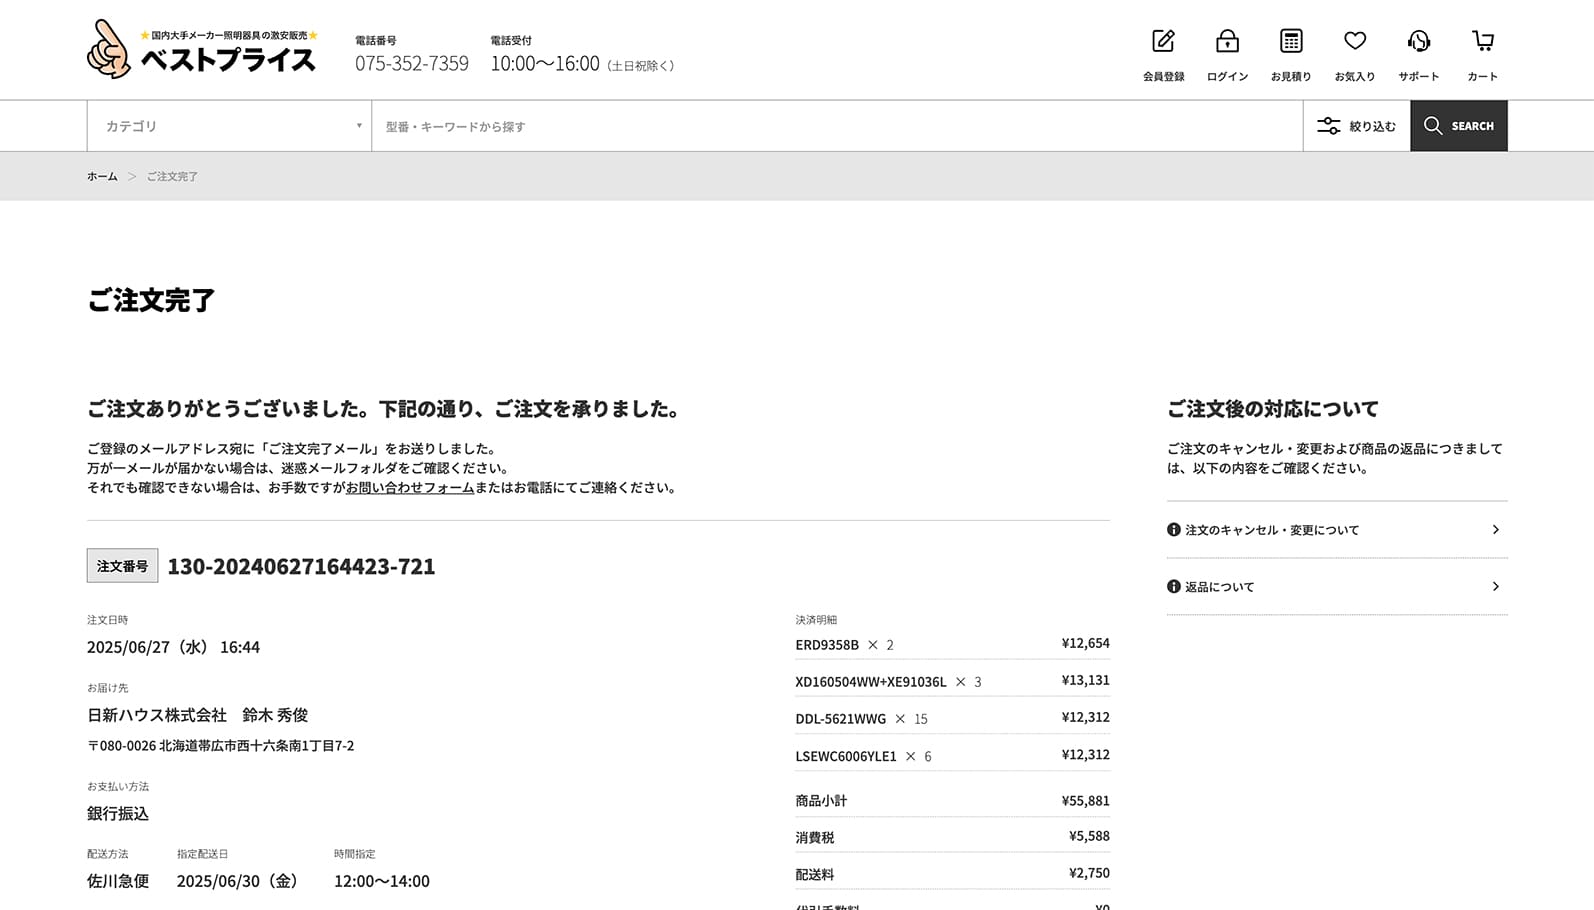Click the カテゴリ dropdown arrow
The height and width of the screenshot is (910, 1594).
pos(359,126)
